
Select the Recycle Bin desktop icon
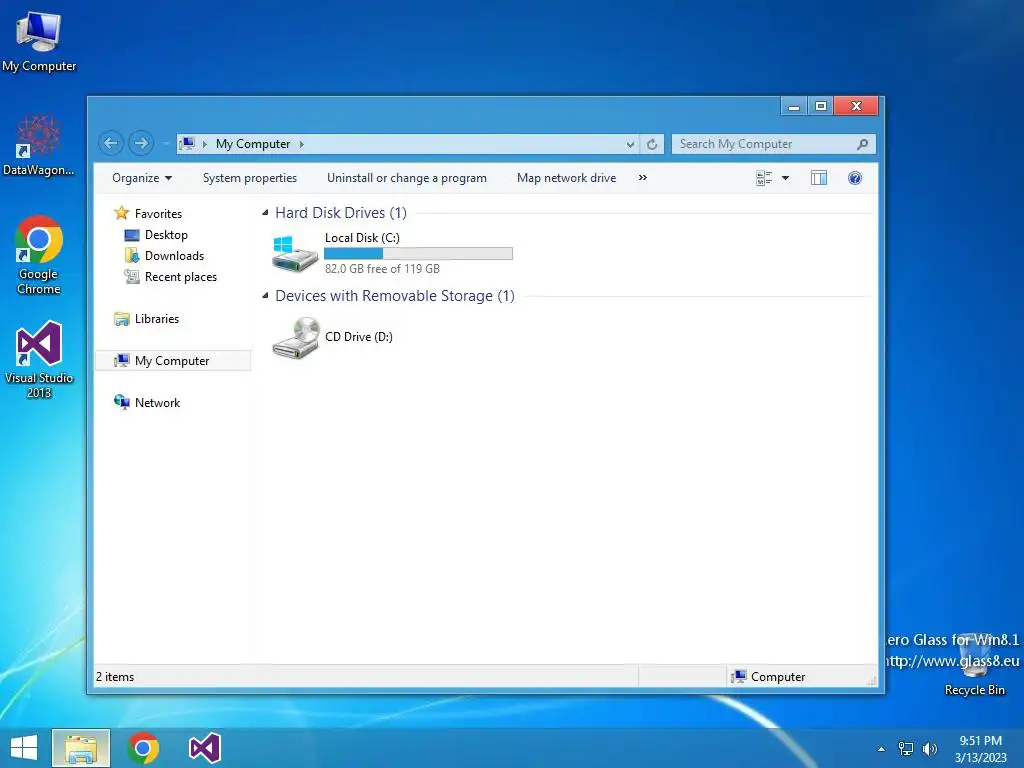pyautogui.click(x=974, y=664)
